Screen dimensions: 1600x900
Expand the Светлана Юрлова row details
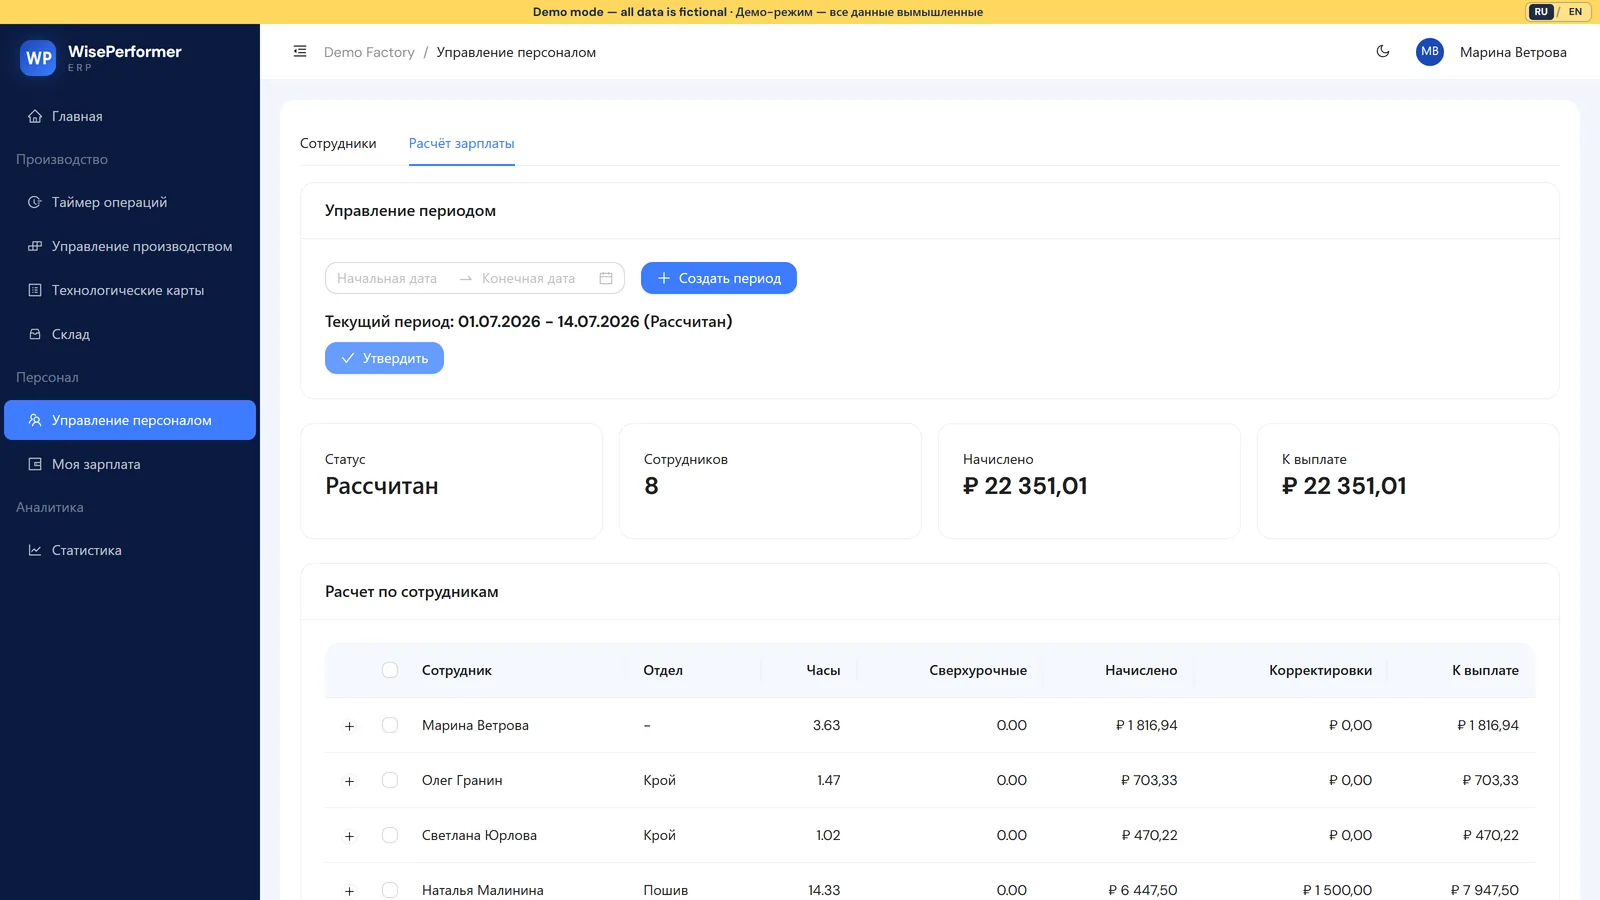[349, 836]
